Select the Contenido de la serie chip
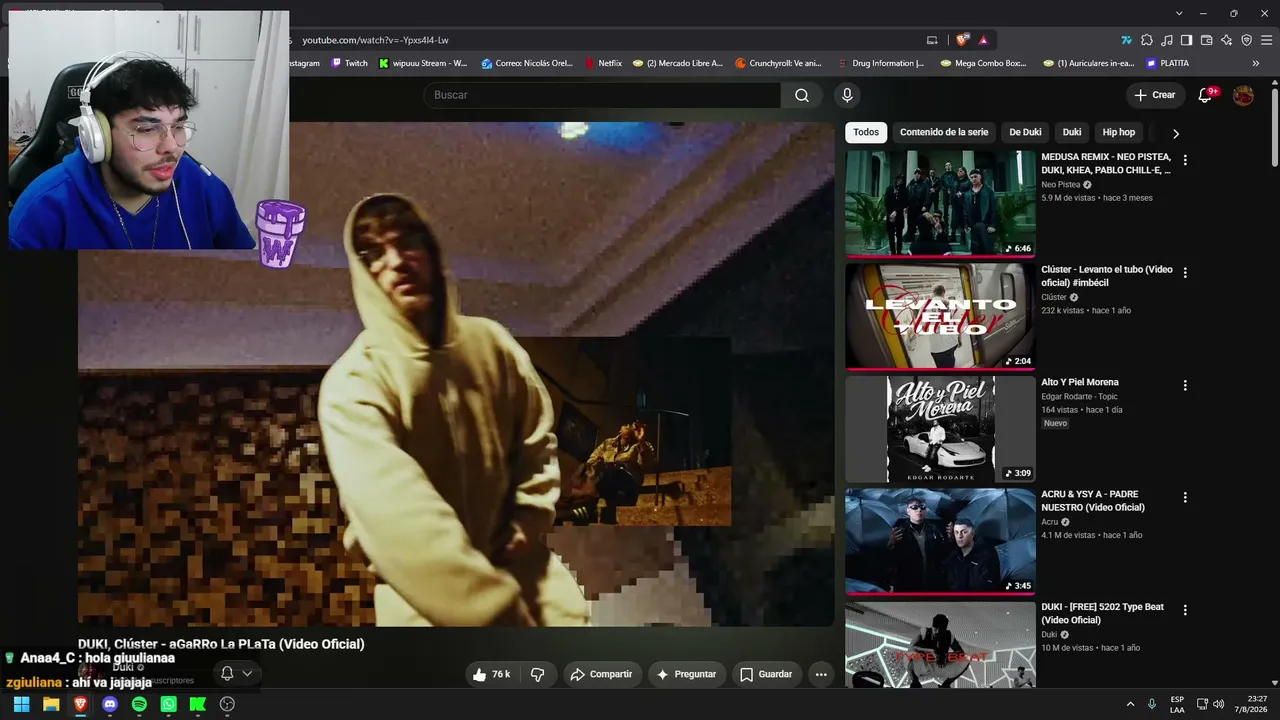 [944, 132]
